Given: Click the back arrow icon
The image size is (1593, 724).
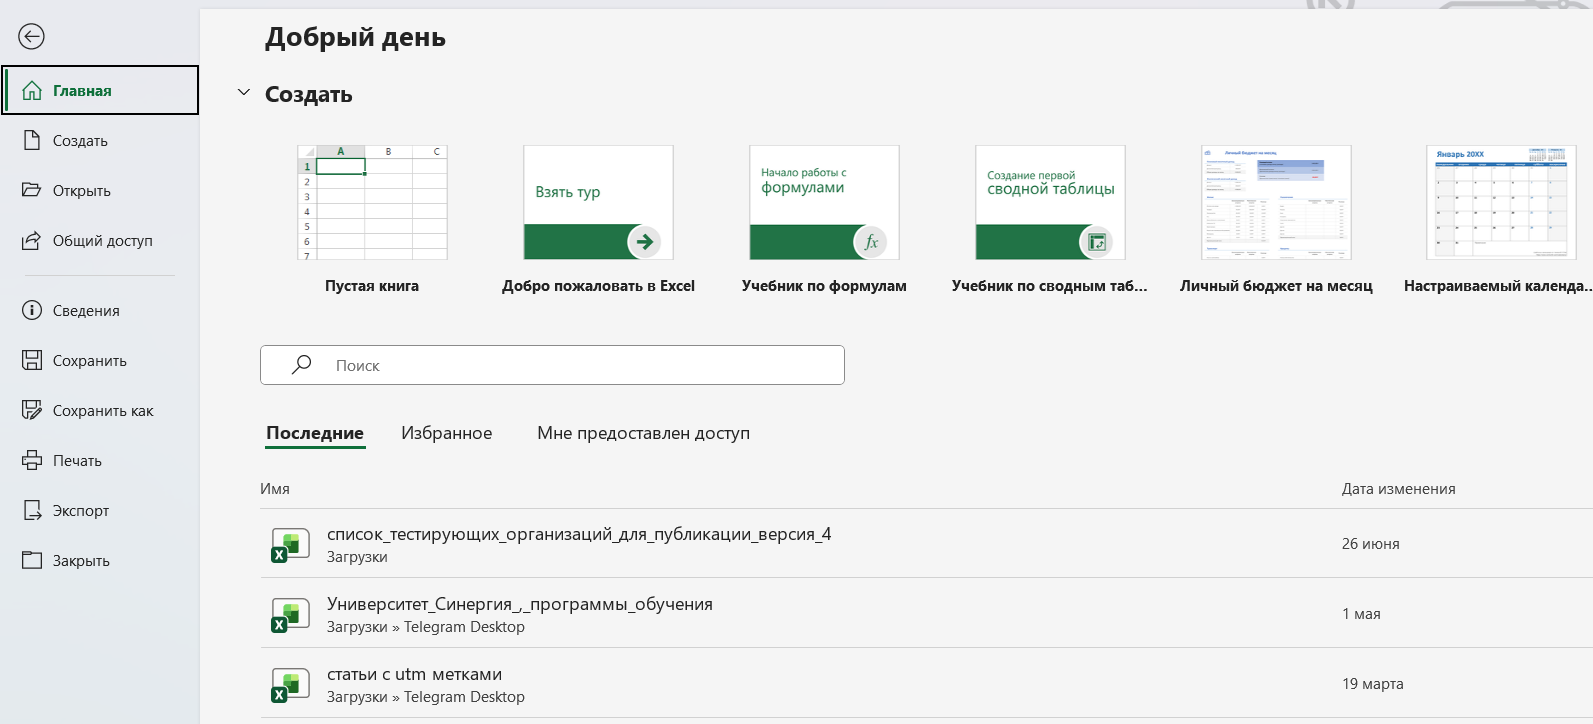Looking at the screenshot, I should [x=32, y=37].
